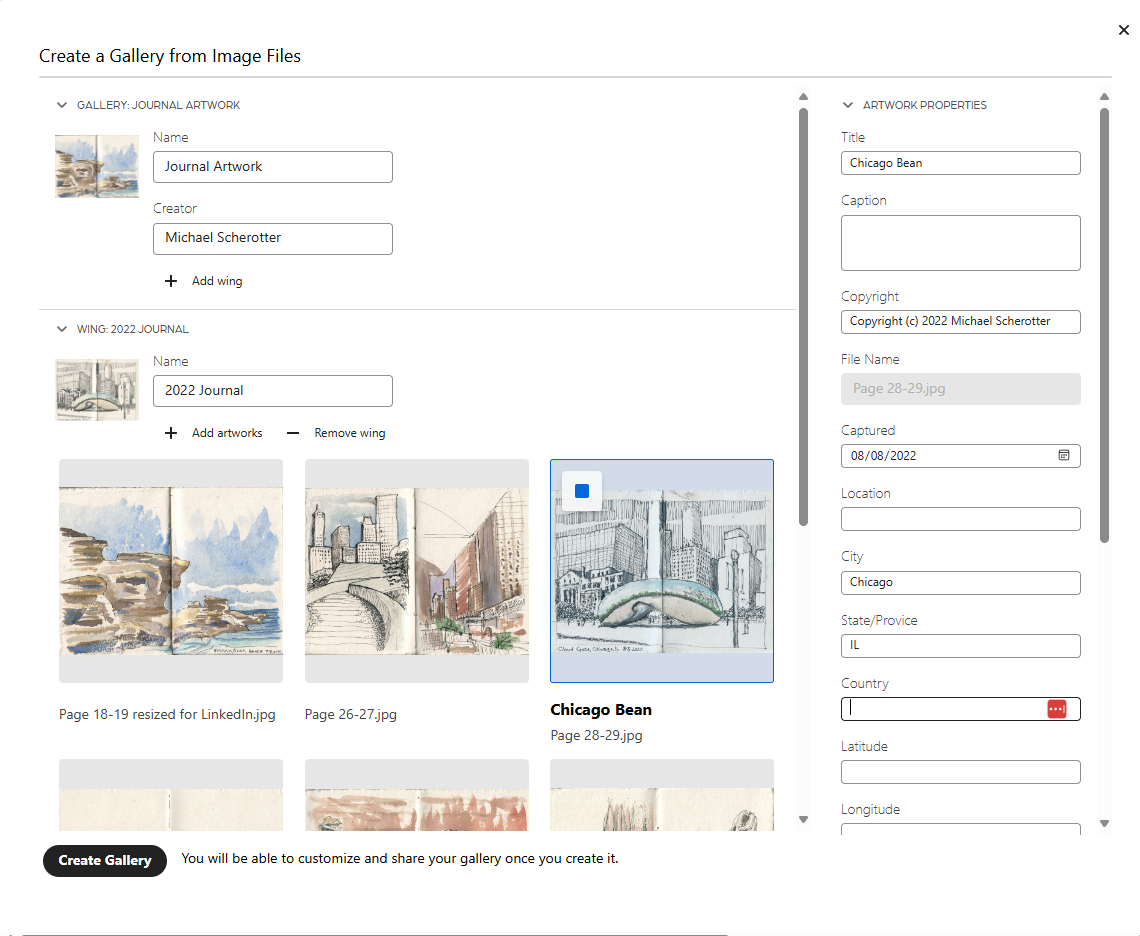1140x936 pixels.
Task: Click the gallery cover thumbnail image
Action: (97, 166)
